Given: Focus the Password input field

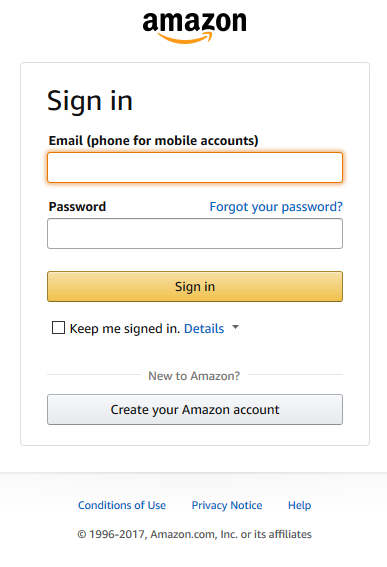Looking at the screenshot, I should [x=195, y=233].
